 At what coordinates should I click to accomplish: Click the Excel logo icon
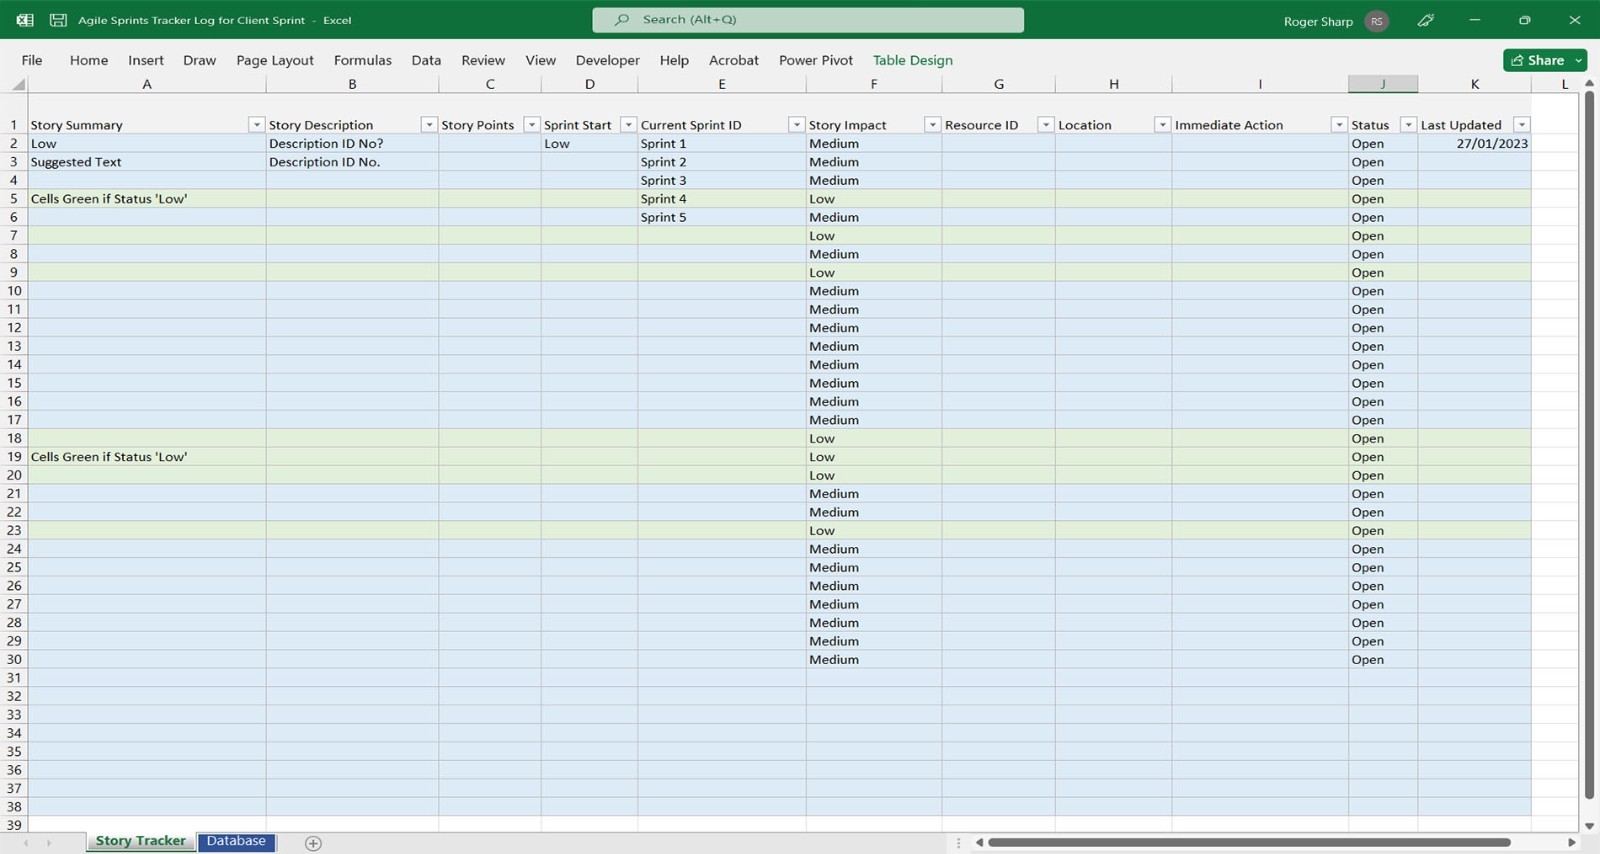pyautogui.click(x=25, y=20)
